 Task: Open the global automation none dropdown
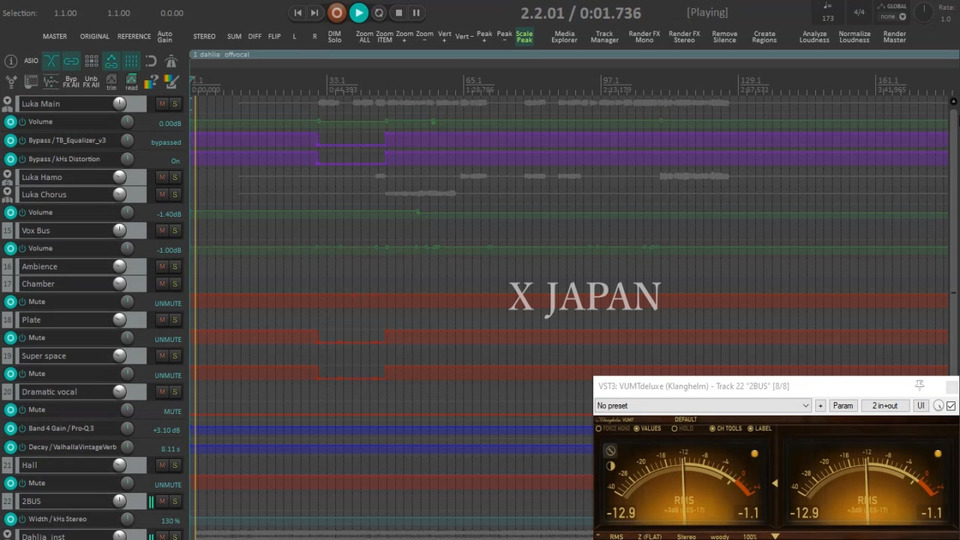pyautogui.click(x=893, y=17)
